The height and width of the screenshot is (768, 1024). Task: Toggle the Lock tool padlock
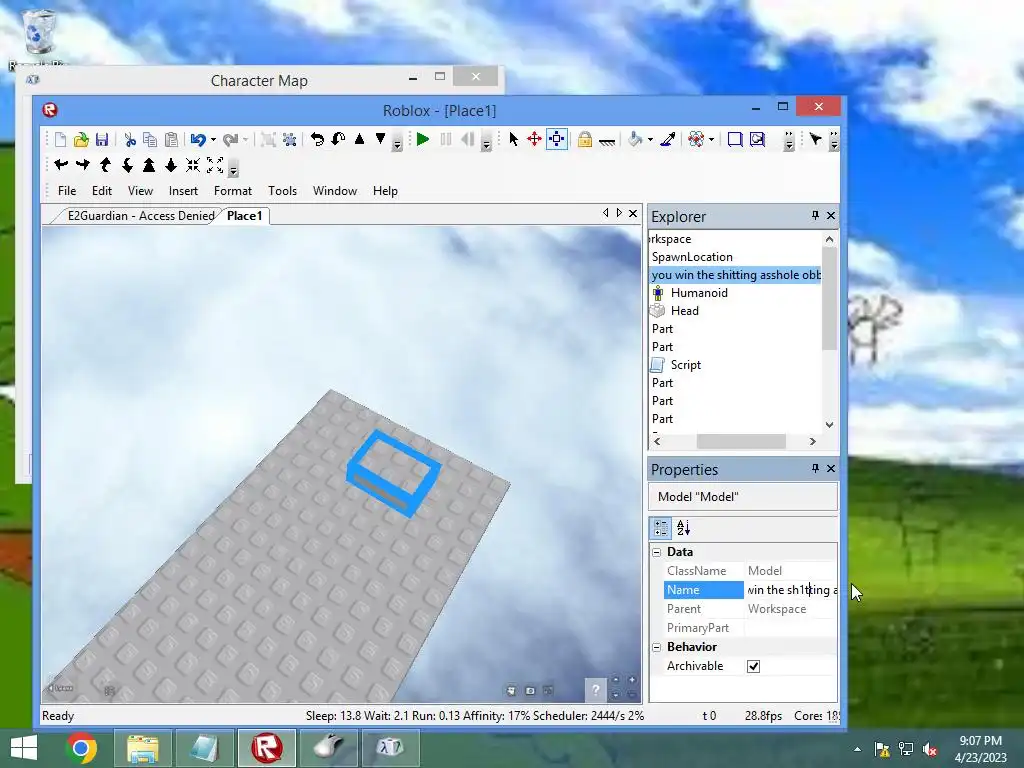pos(584,139)
